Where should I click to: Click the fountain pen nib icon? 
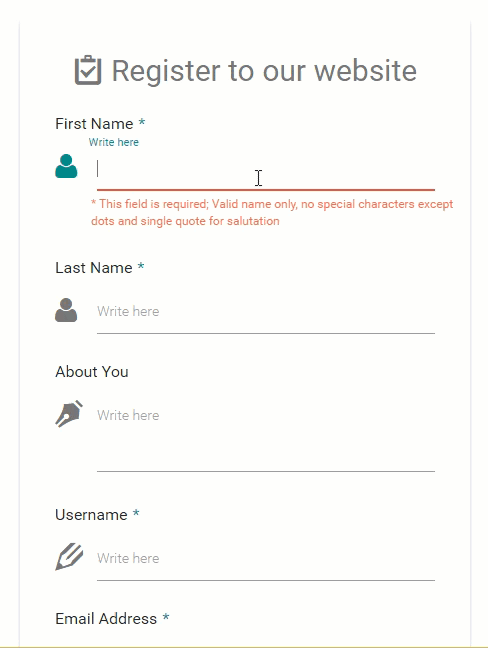point(69,414)
